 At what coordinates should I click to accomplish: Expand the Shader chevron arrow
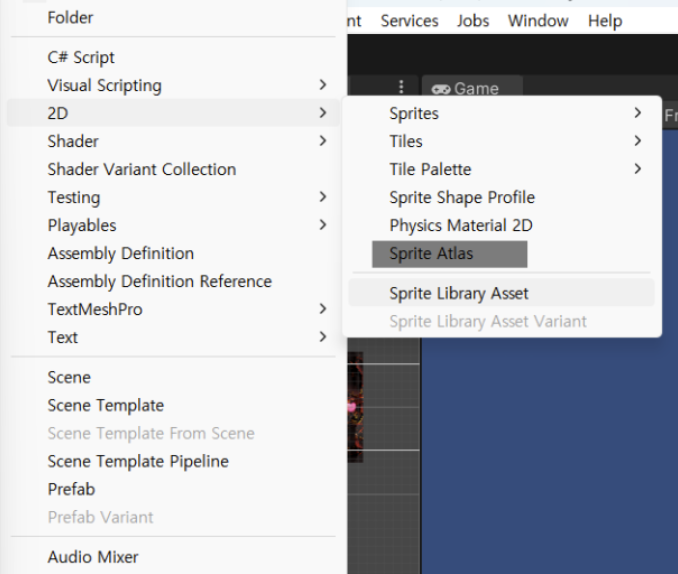[x=323, y=141]
